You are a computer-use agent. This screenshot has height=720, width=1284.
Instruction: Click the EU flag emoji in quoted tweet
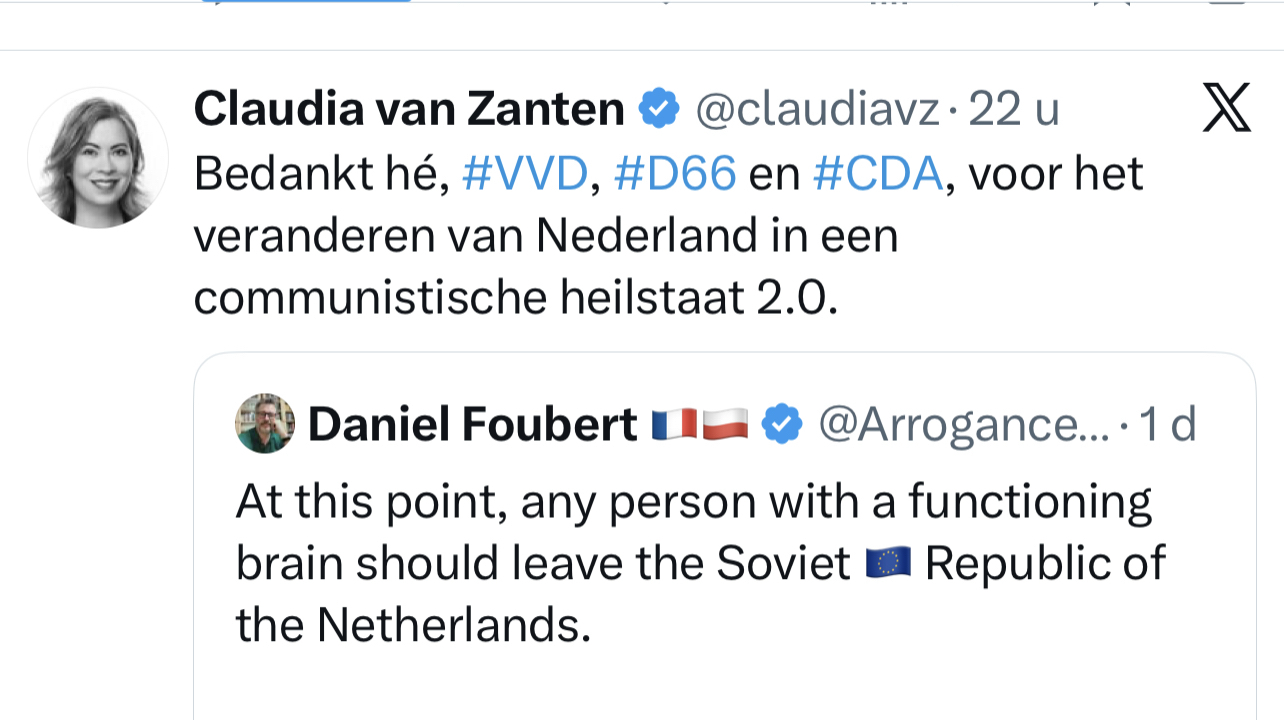tap(888, 564)
